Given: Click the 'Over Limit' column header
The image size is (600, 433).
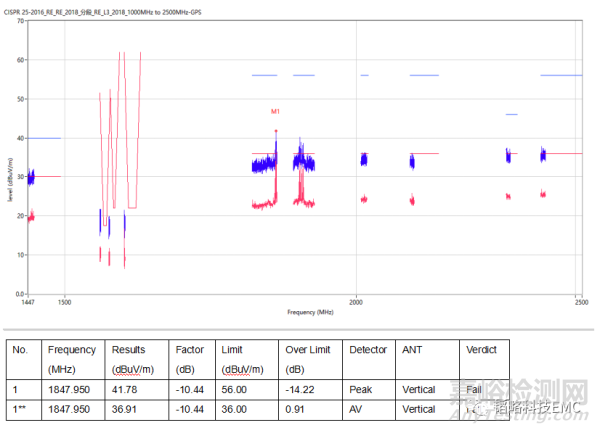Looking at the screenshot, I should (309, 350).
